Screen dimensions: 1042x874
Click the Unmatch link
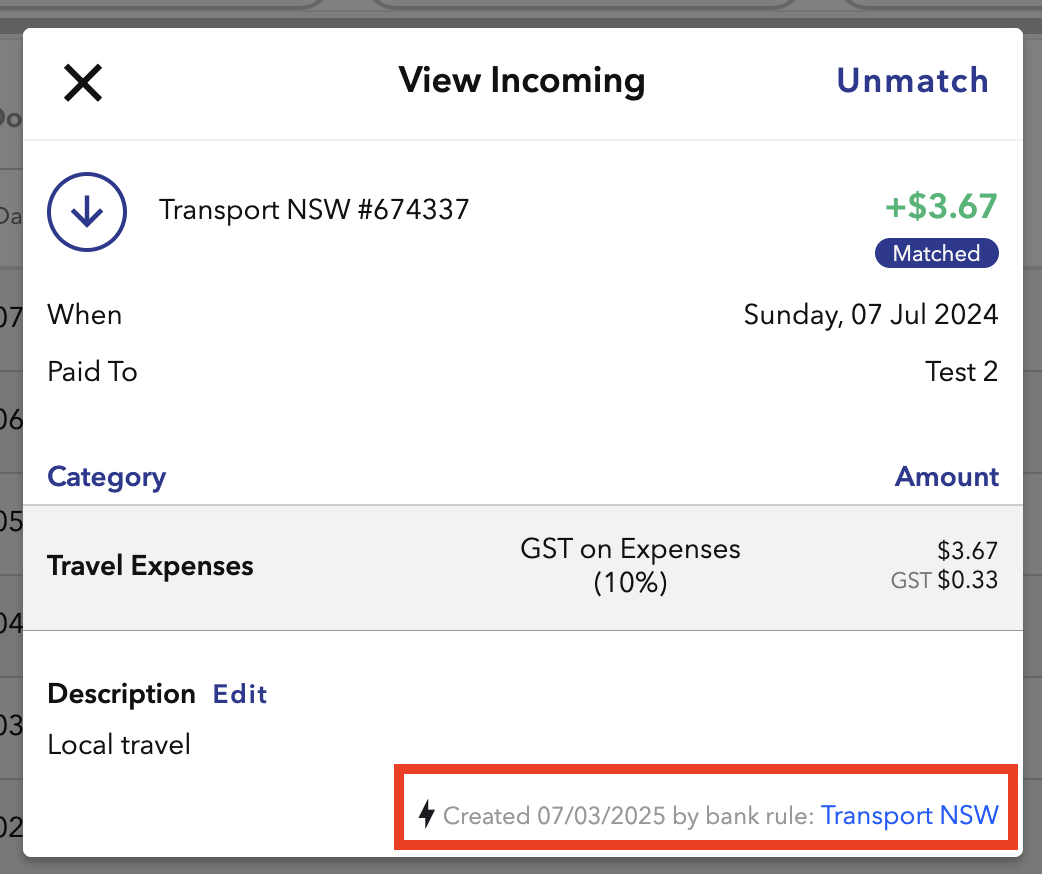(x=912, y=81)
